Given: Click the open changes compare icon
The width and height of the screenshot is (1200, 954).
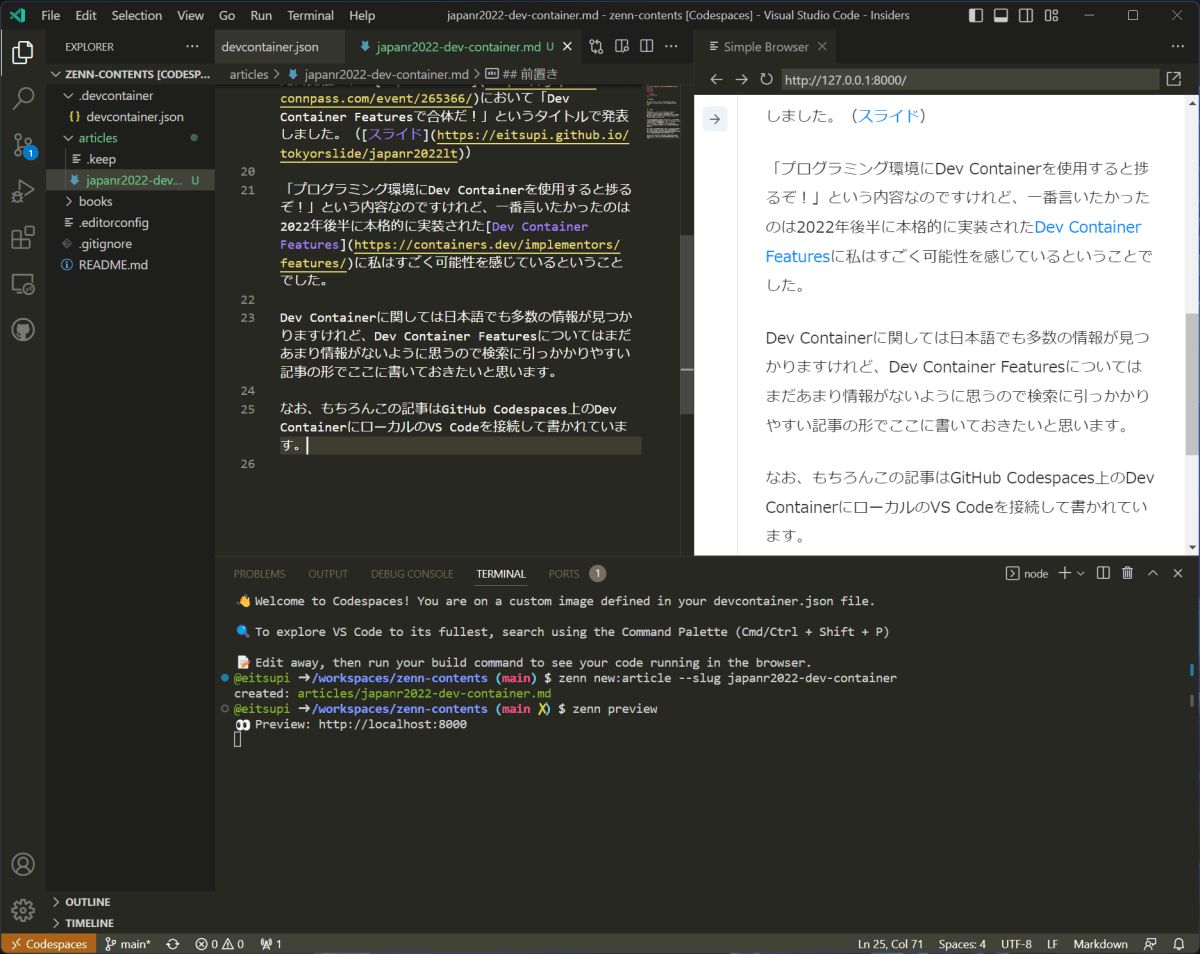Looking at the screenshot, I should pos(596,47).
